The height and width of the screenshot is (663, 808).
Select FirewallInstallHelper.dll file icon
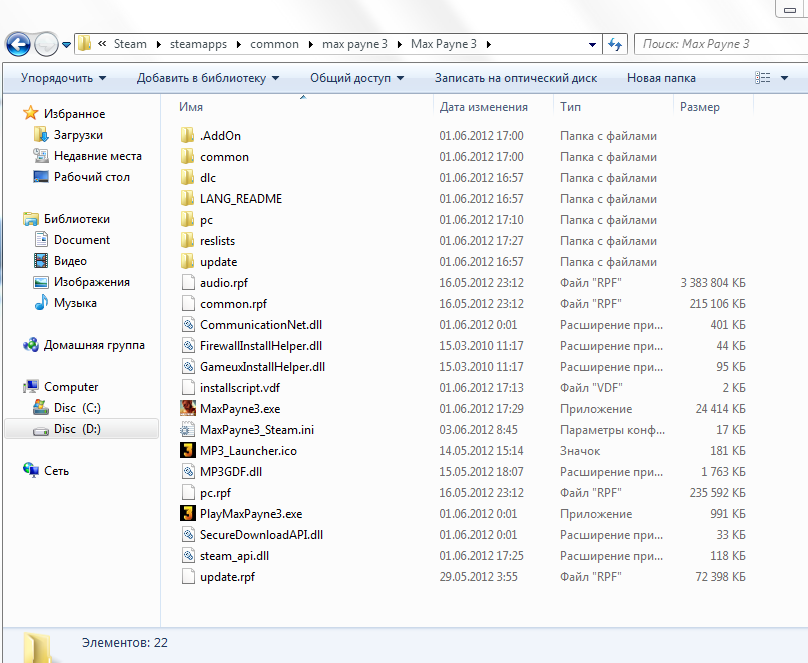pyautogui.click(x=188, y=346)
